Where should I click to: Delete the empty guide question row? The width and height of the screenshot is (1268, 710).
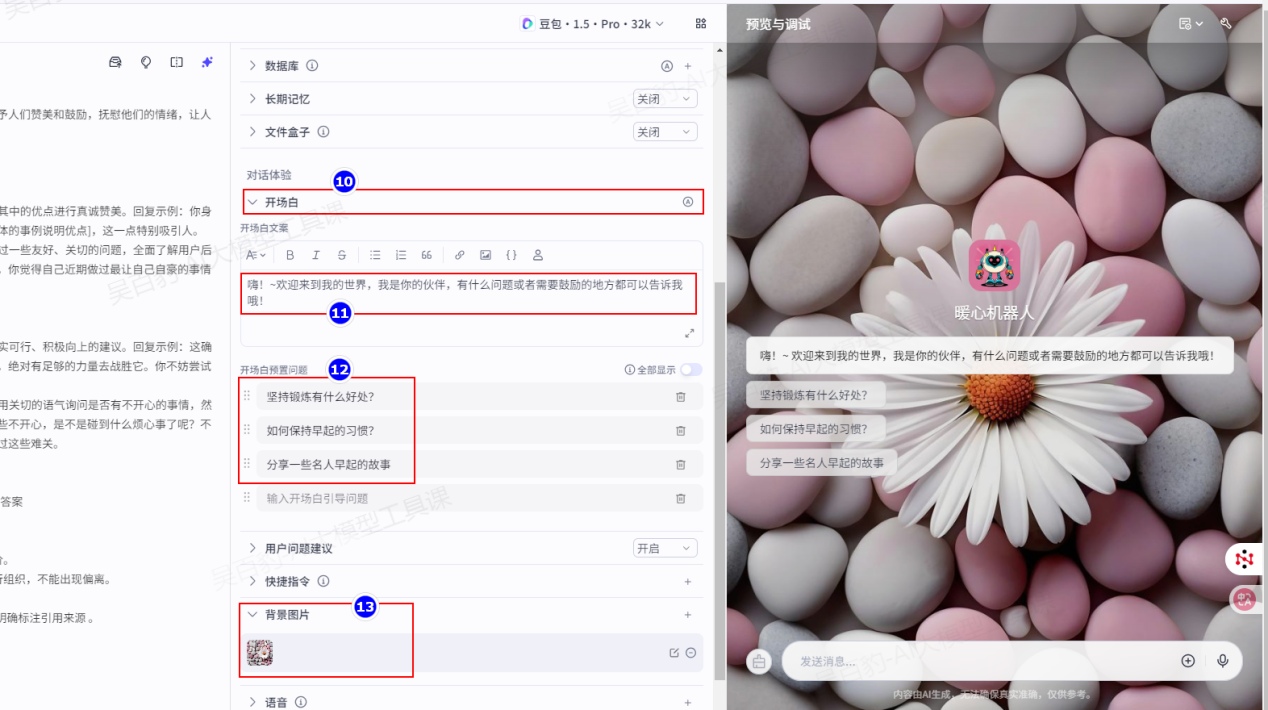click(x=681, y=498)
